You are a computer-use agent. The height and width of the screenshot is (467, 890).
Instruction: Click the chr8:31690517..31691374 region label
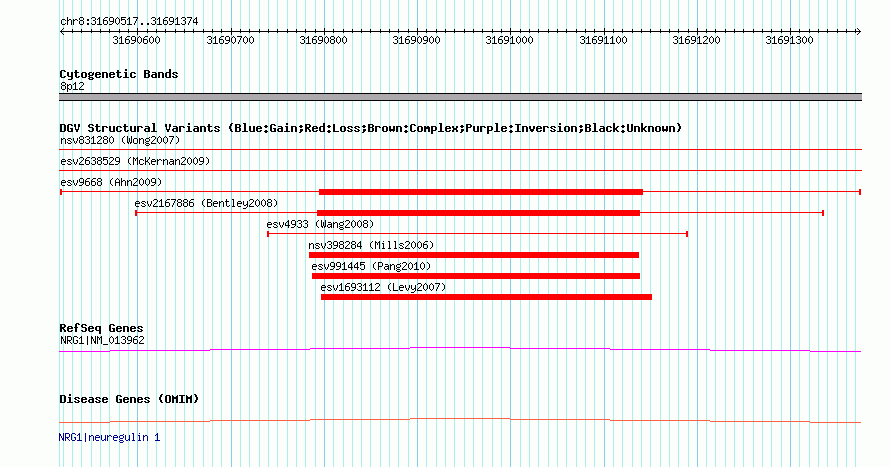(129, 21)
